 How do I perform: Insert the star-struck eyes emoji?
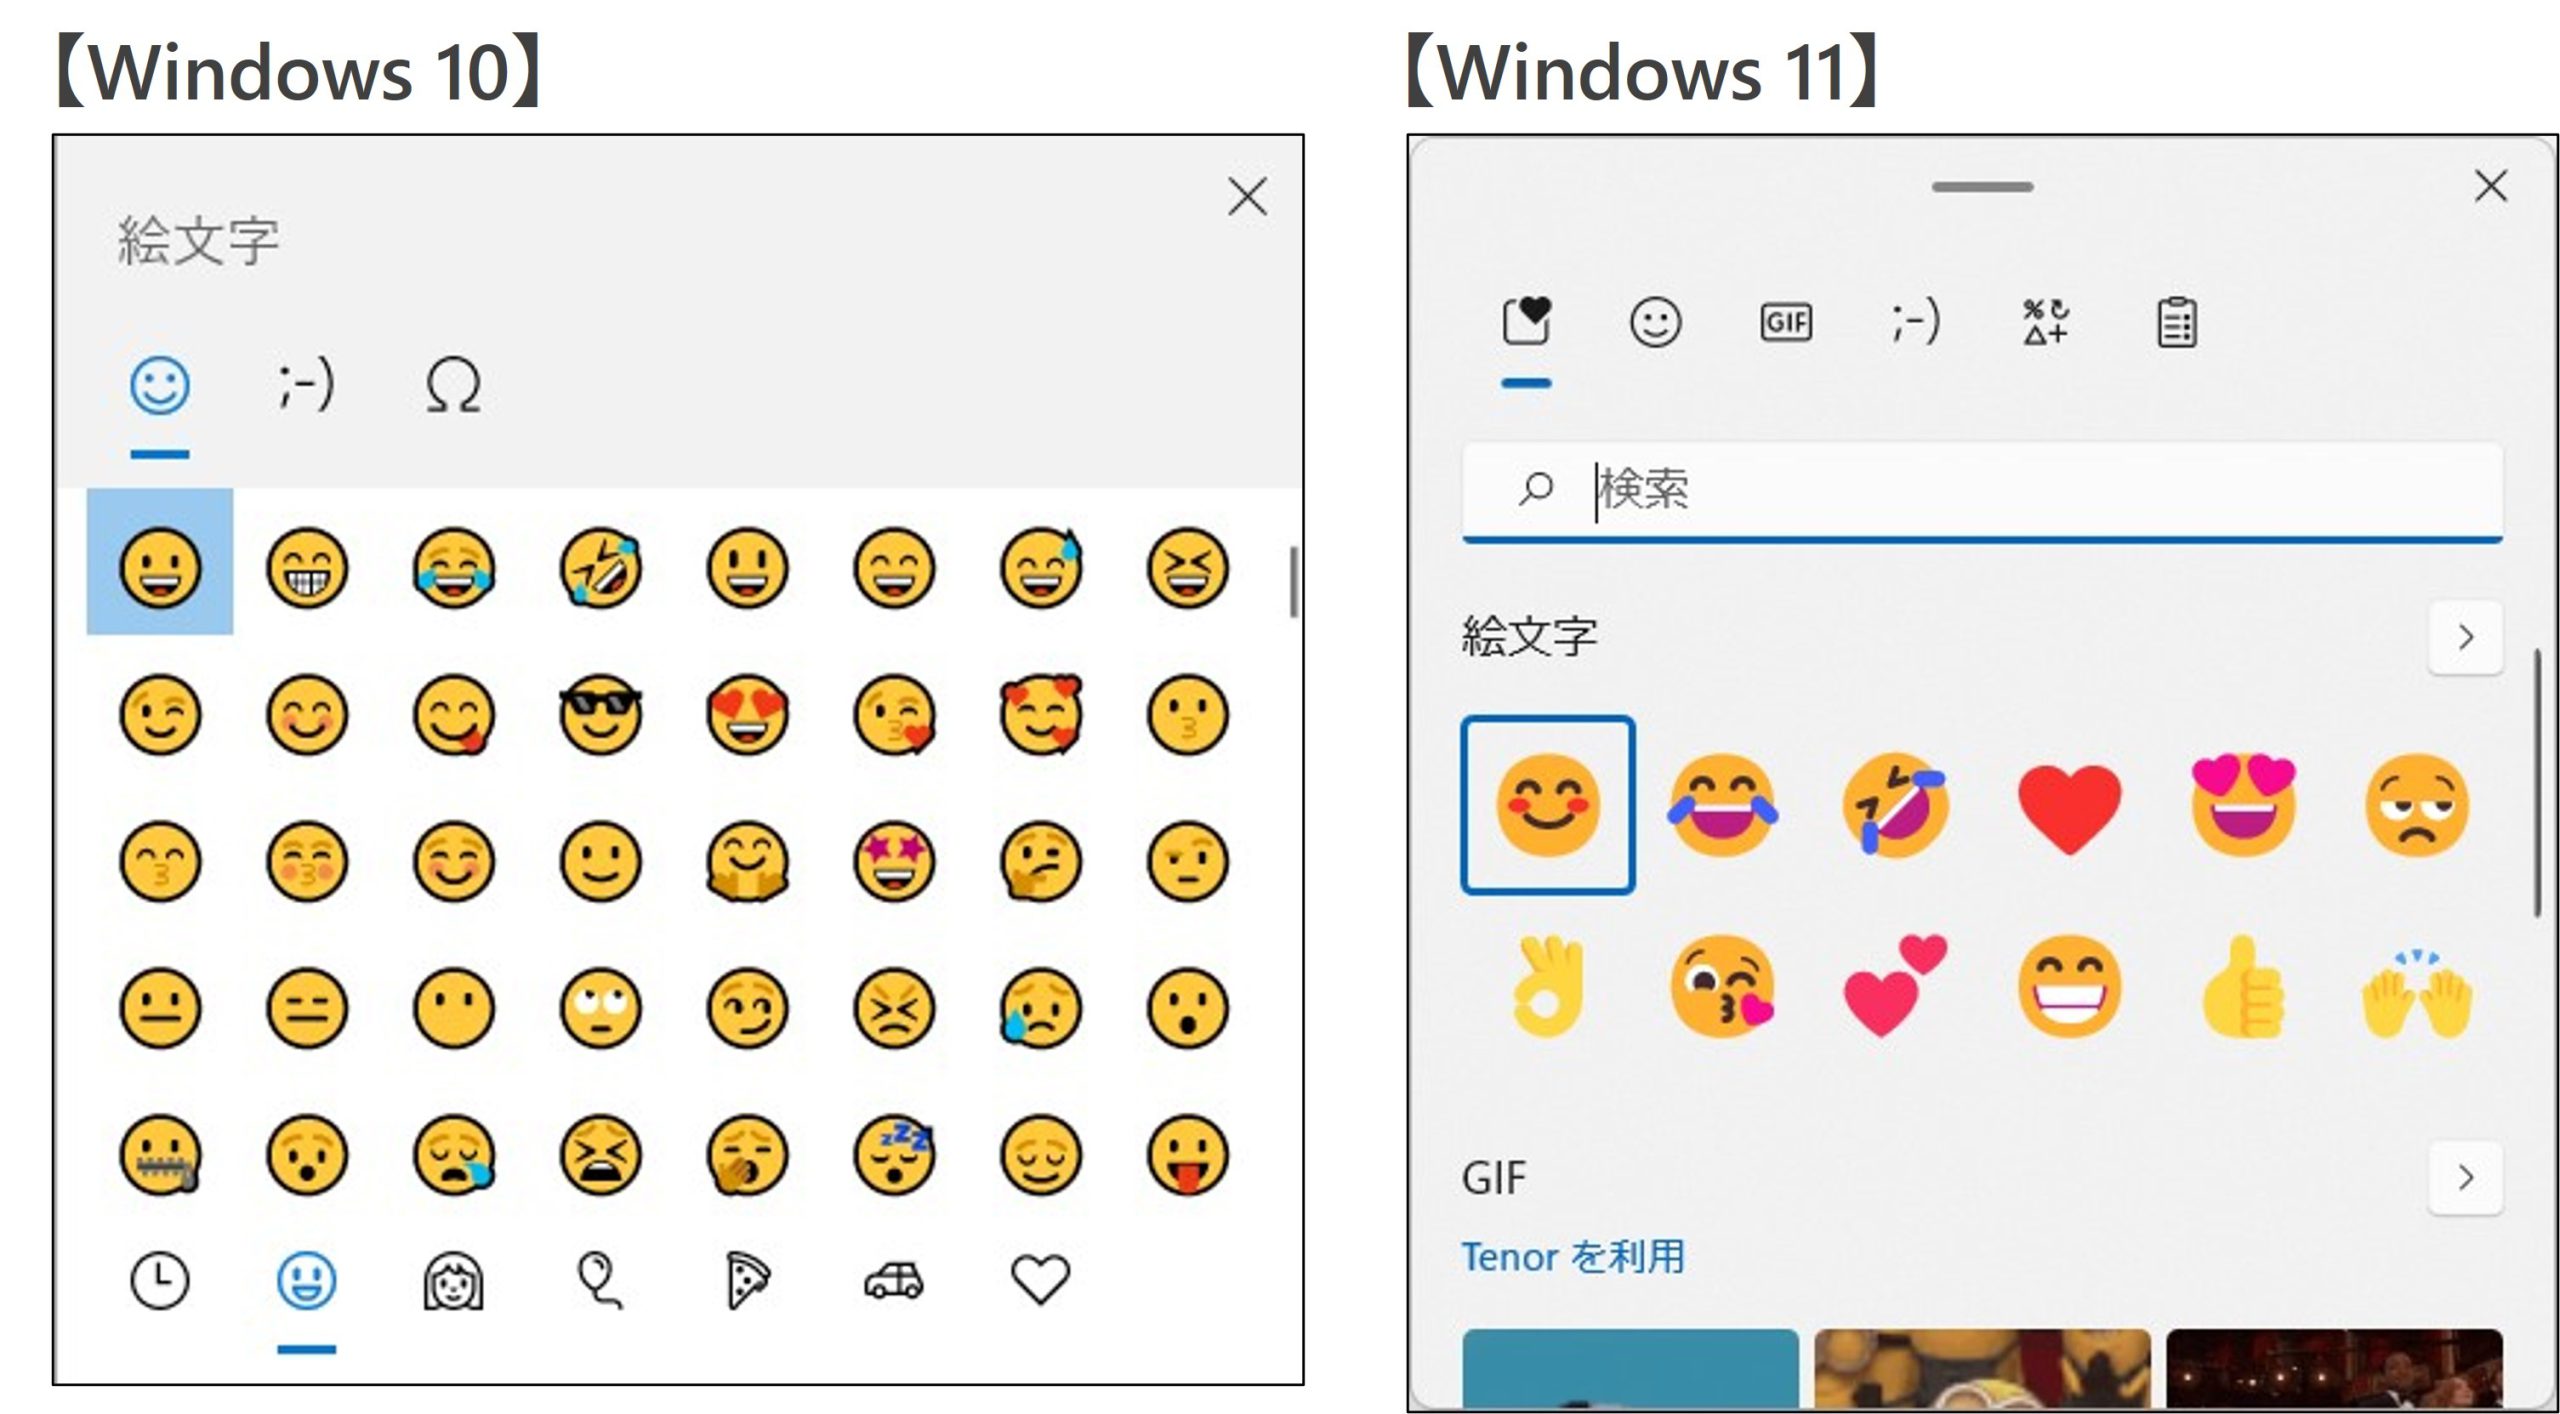click(894, 862)
